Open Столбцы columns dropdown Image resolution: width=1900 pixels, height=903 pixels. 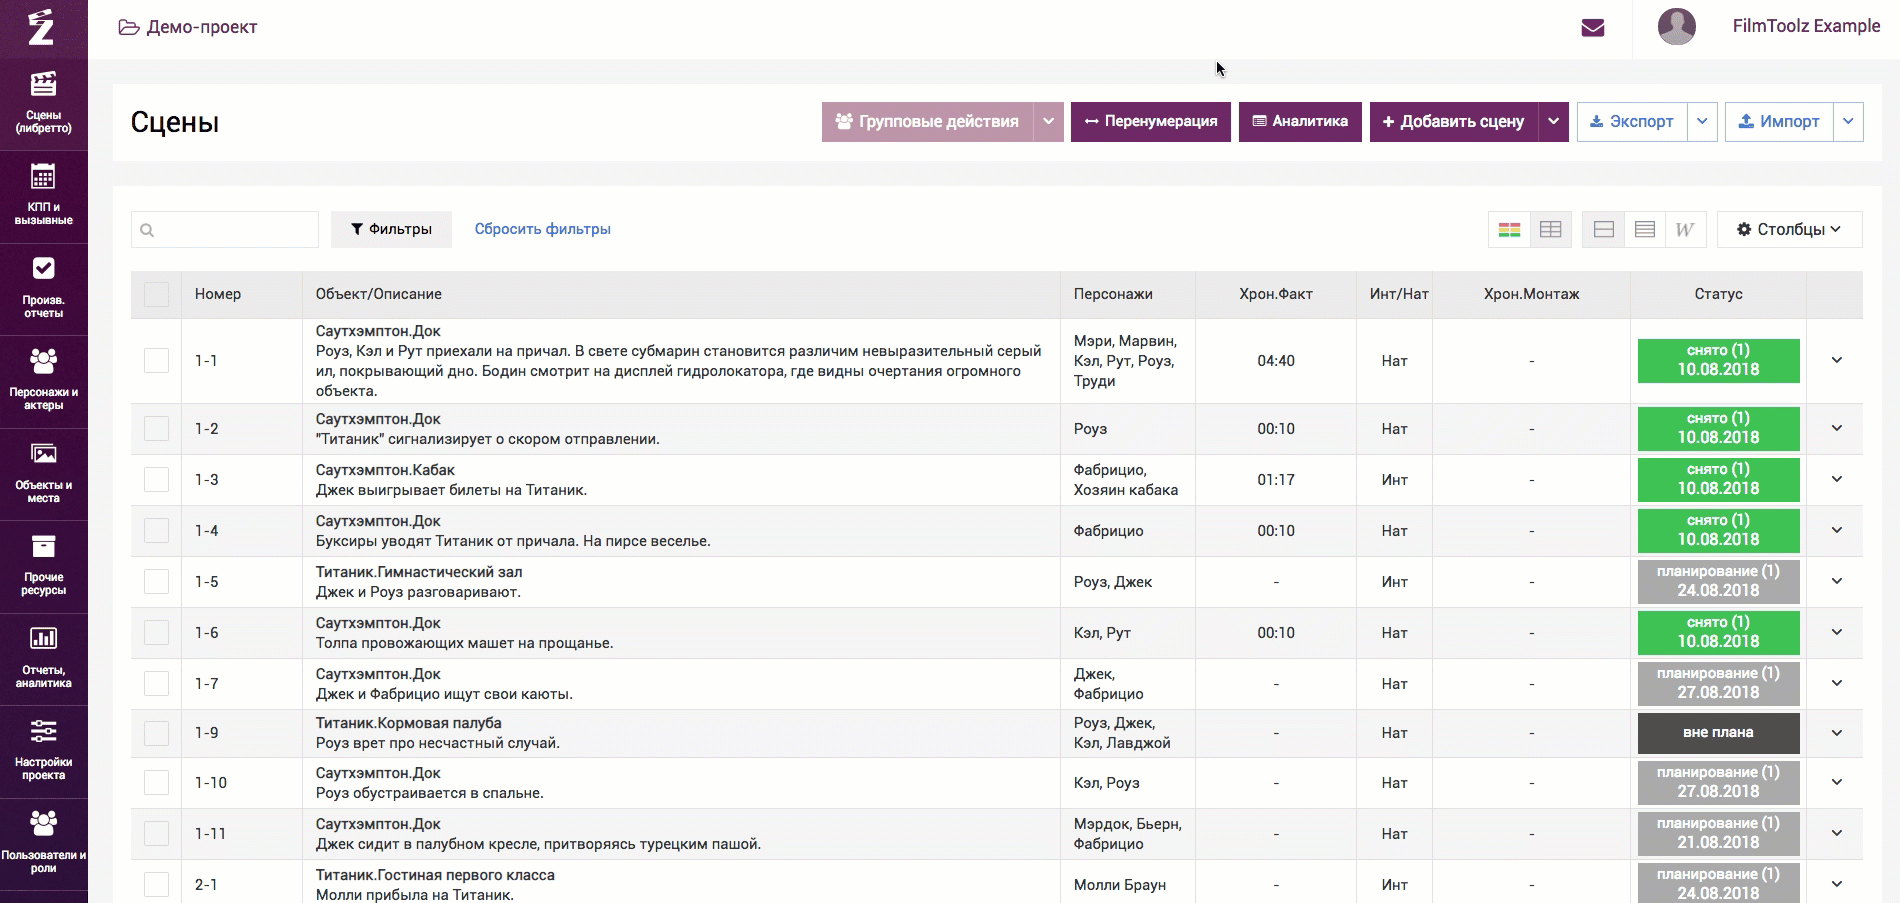(1789, 229)
